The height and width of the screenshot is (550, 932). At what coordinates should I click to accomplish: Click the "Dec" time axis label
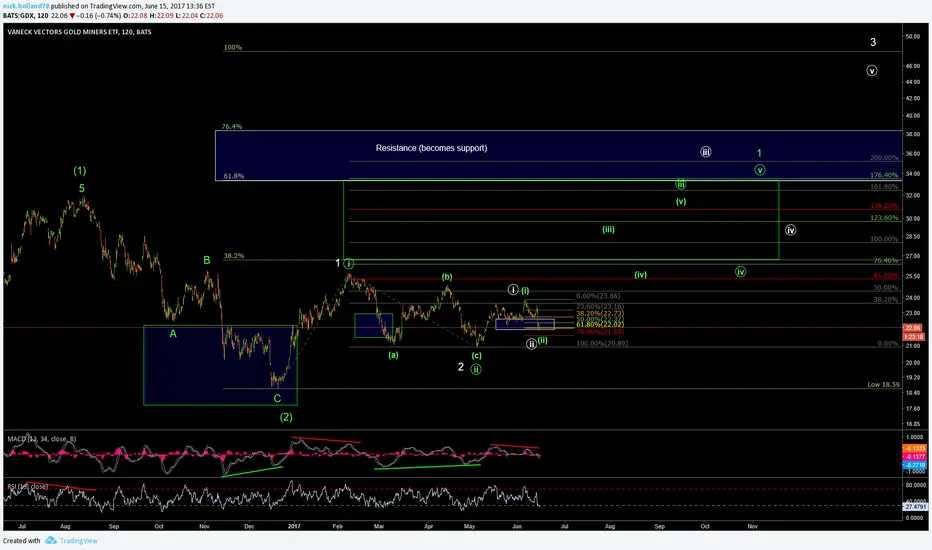click(x=249, y=526)
